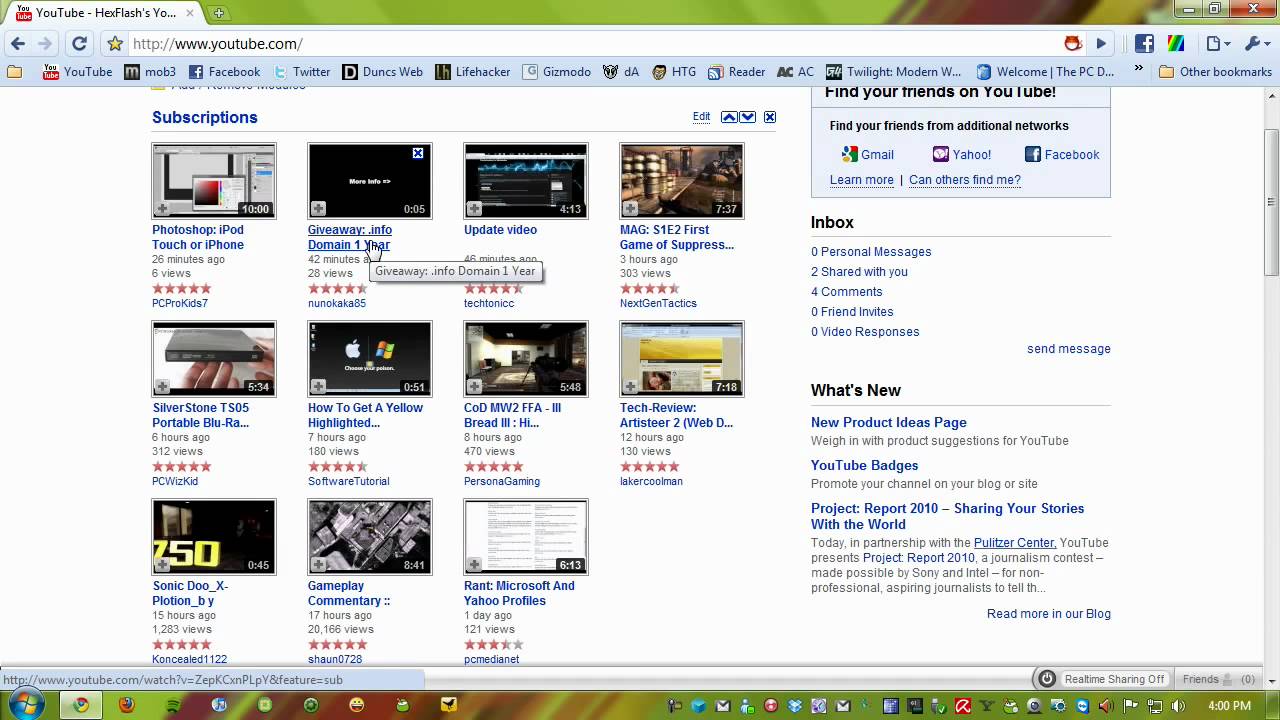The width and height of the screenshot is (1280, 720).
Task: Click Read more in our Blog
Action: tap(1049, 614)
